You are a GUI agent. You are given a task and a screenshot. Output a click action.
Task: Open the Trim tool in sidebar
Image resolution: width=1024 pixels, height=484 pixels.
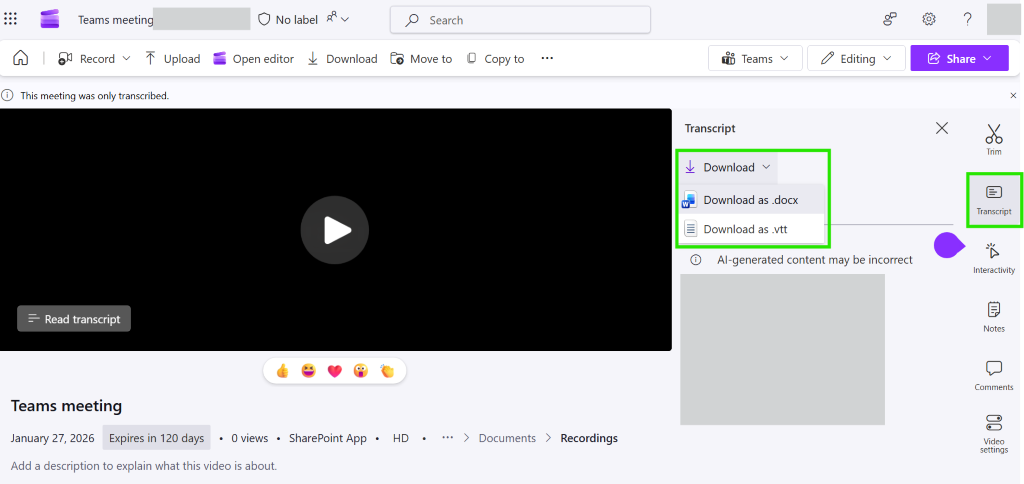(994, 139)
